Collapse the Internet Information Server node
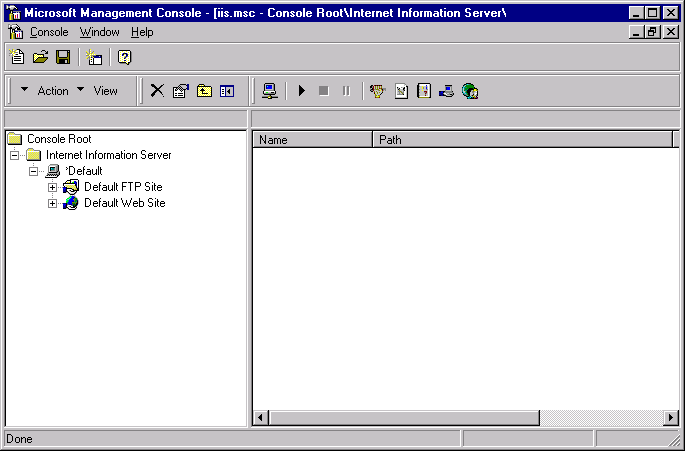Screen dimensions: 685x451 click(14, 155)
